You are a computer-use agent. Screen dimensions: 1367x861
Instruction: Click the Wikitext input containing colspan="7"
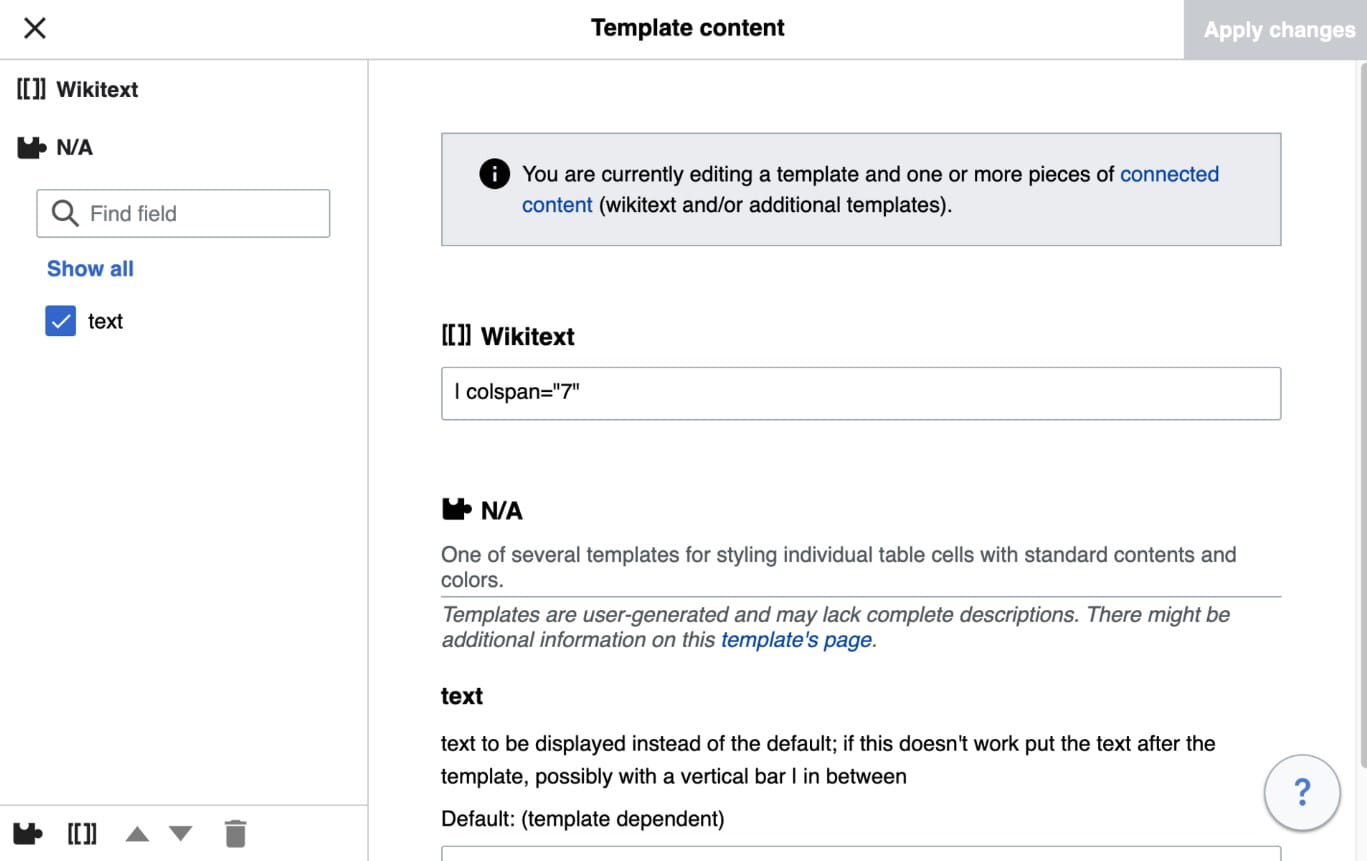click(x=860, y=393)
